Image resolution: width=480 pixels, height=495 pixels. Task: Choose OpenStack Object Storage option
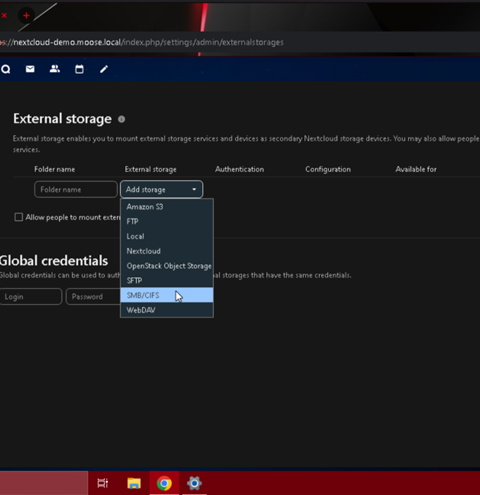click(167, 266)
